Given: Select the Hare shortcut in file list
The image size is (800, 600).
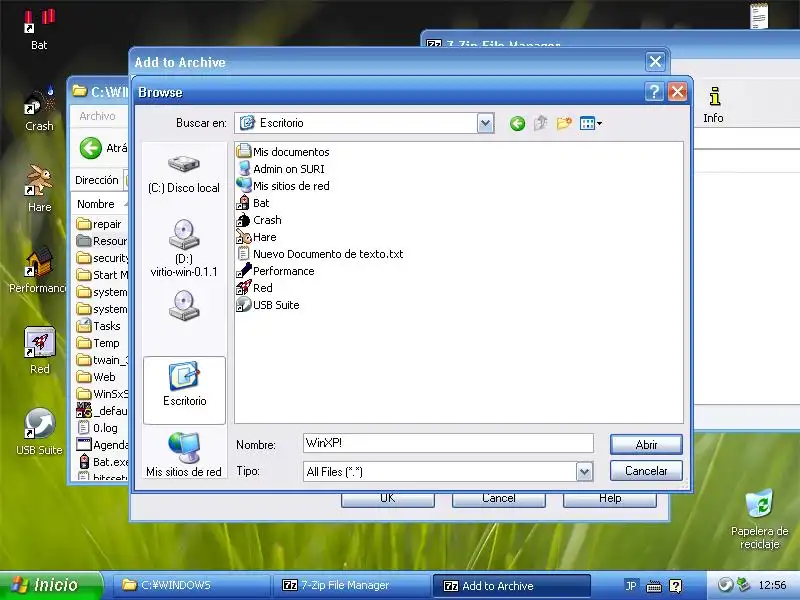Looking at the screenshot, I should pyautogui.click(x=257, y=237).
